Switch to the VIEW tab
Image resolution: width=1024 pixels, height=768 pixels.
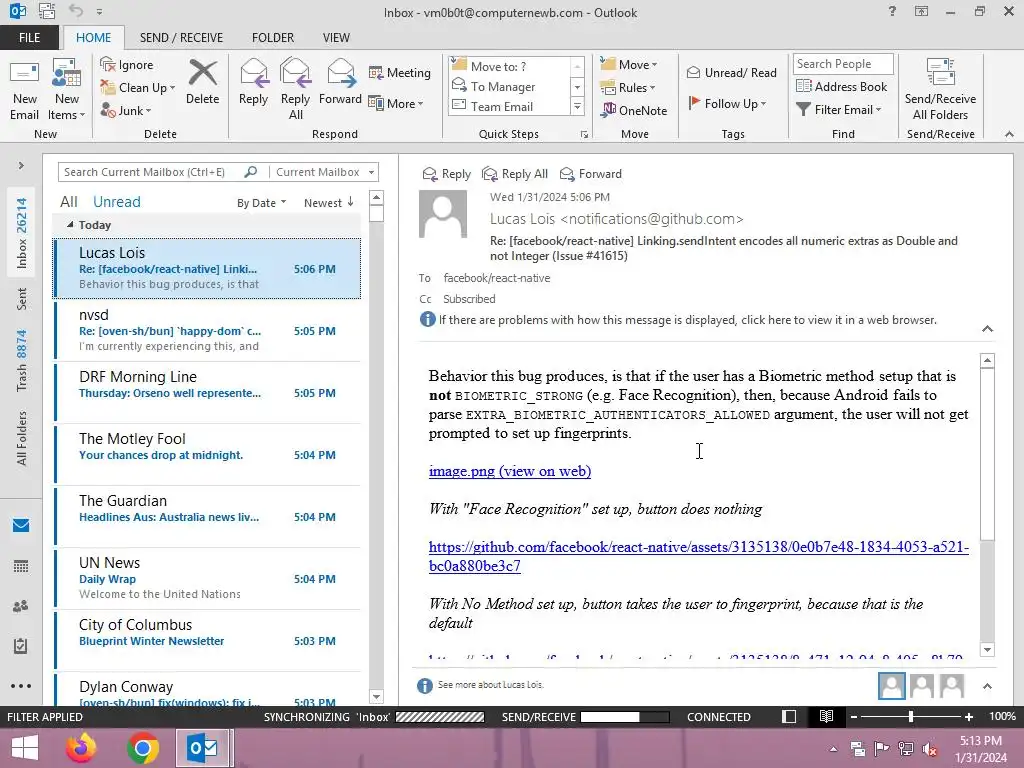336,37
